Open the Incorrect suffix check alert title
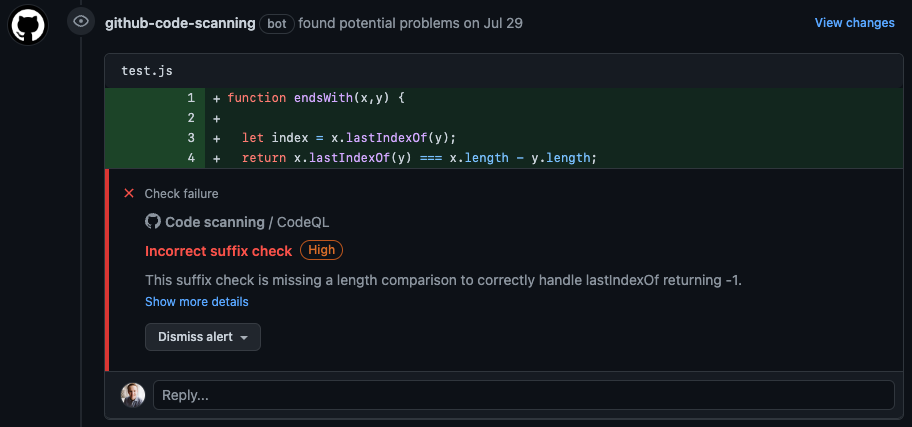Screen dimensions: 912x427 [x=218, y=251]
